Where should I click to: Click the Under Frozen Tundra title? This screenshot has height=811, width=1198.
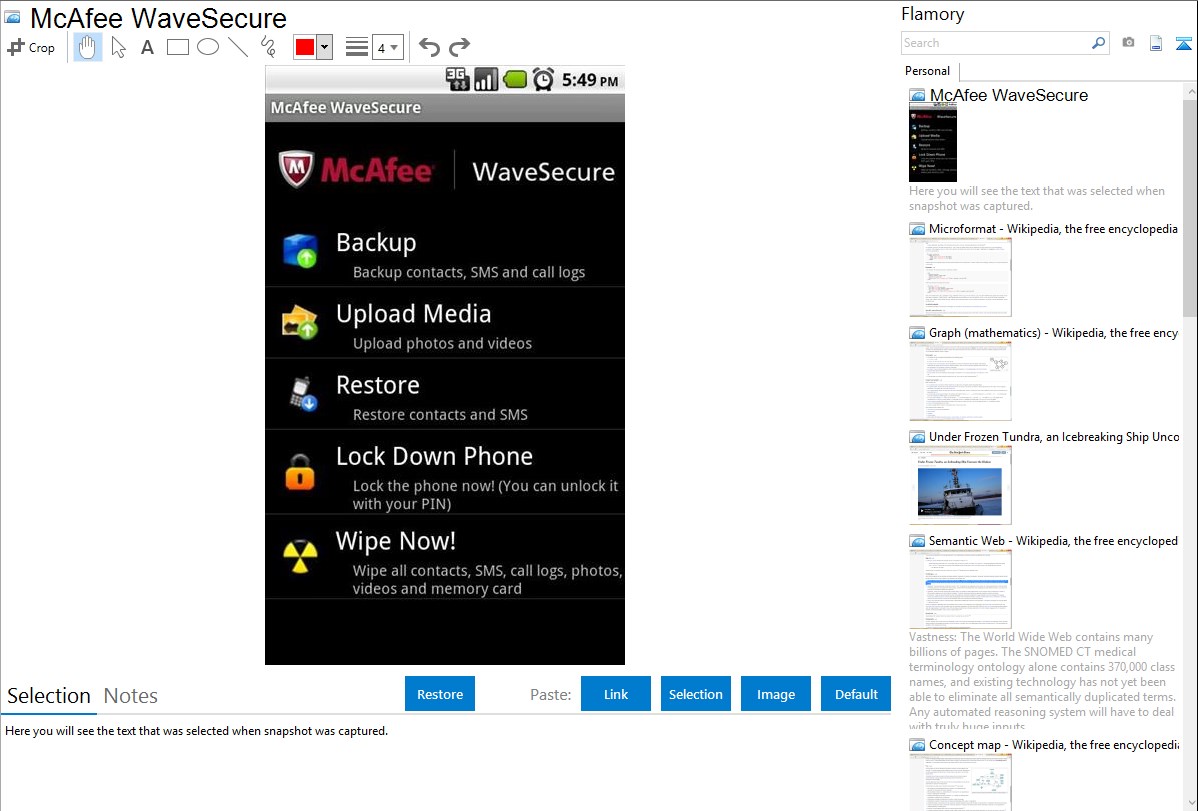click(1054, 436)
